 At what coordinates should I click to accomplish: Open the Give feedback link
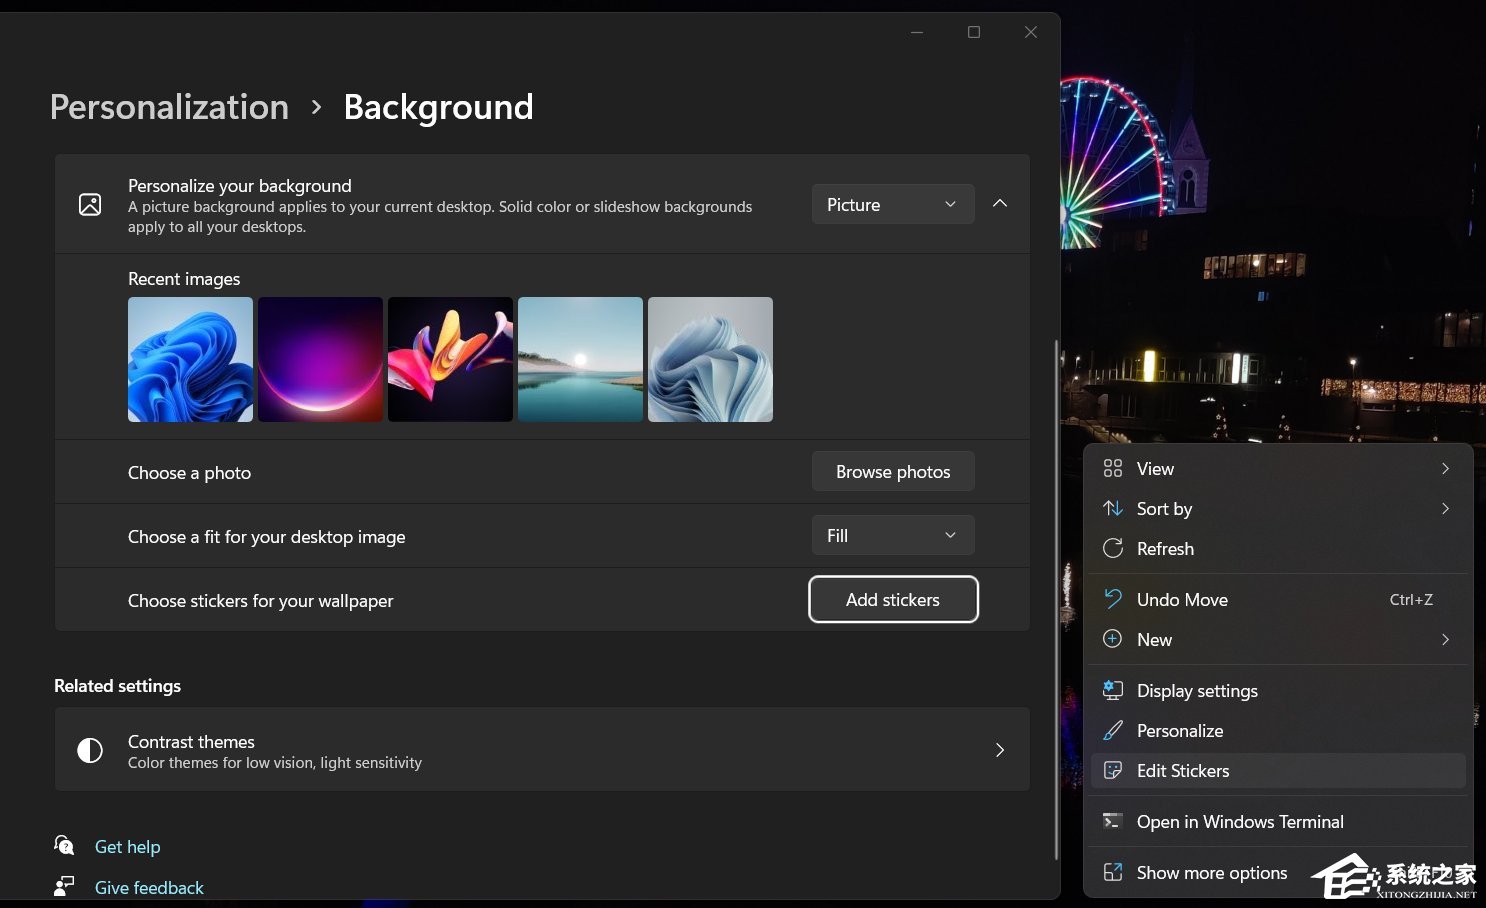pos(149,888)
